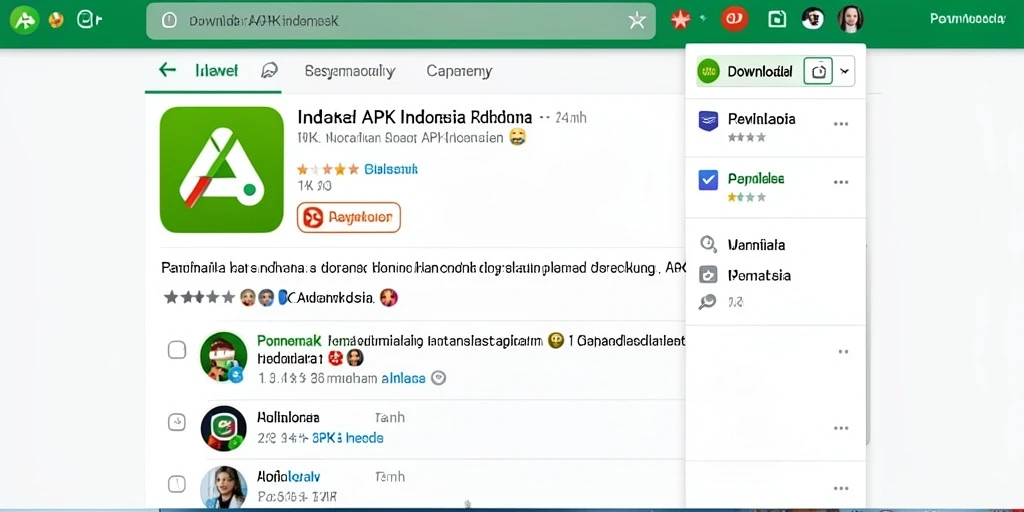
Task: Open the three-dot menu beside Ponnemak review
Action: tap(843, 352)
